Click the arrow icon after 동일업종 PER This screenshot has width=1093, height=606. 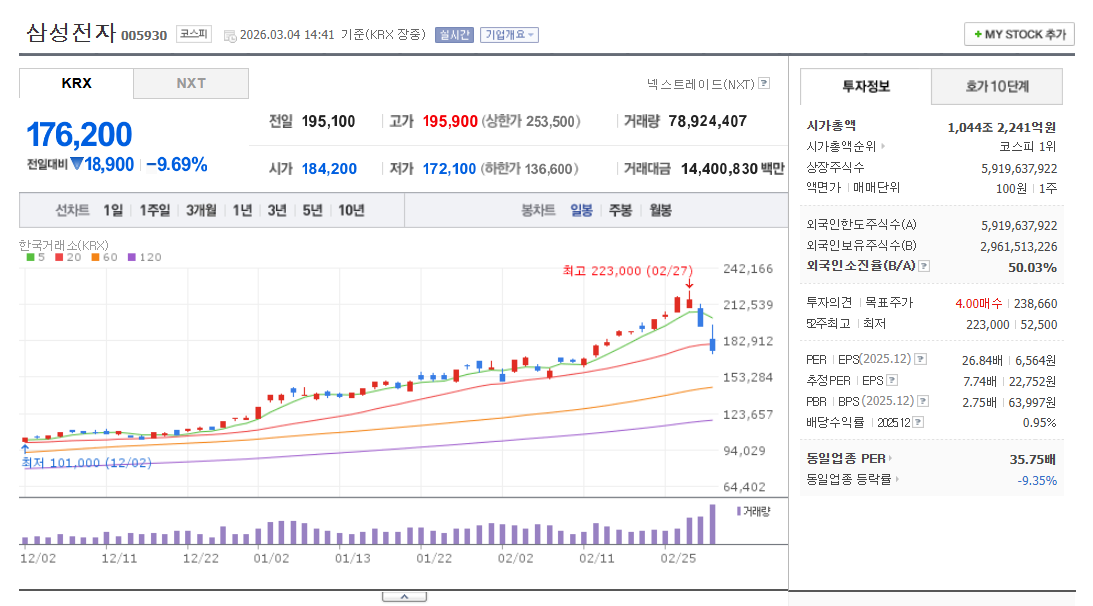tap(891, 458)
